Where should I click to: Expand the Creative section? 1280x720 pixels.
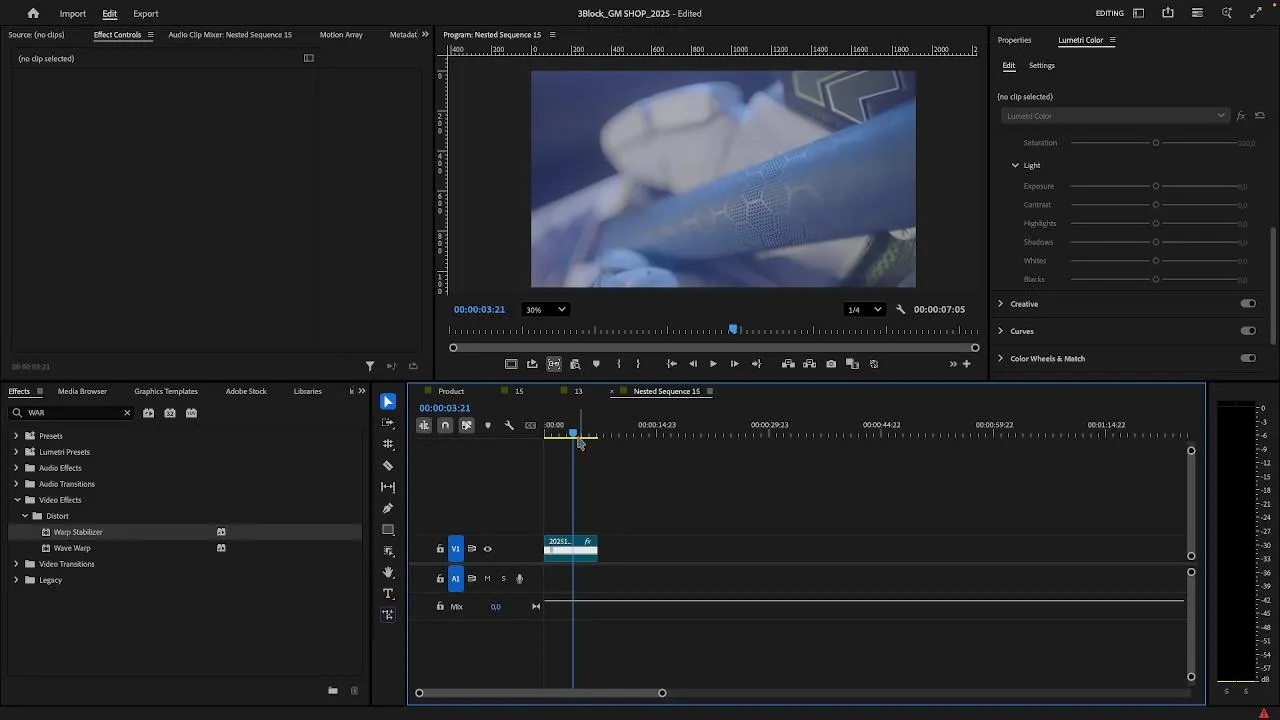tap(1001, 304)
